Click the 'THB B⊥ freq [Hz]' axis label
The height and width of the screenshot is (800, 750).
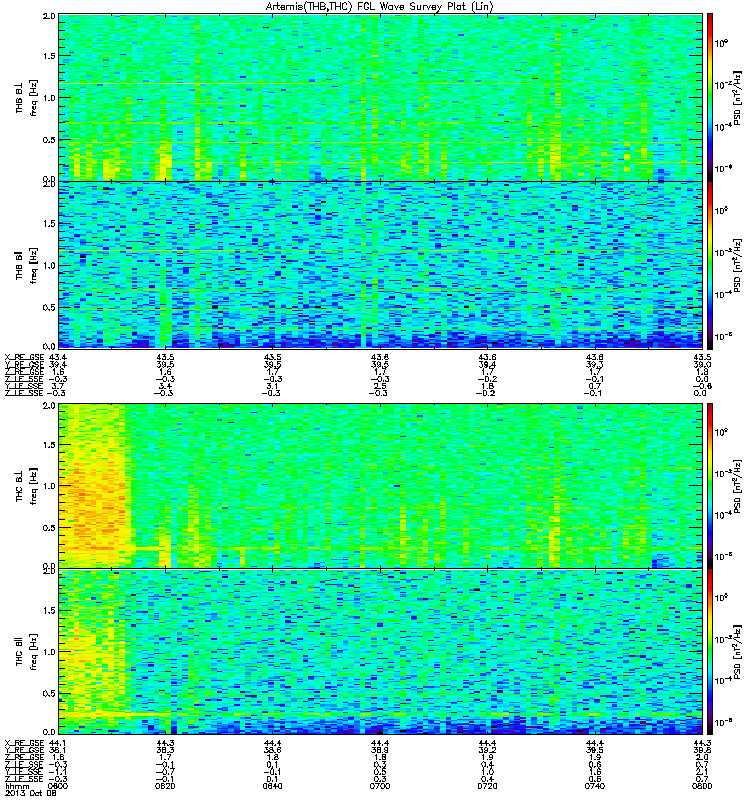pos(26,98)
